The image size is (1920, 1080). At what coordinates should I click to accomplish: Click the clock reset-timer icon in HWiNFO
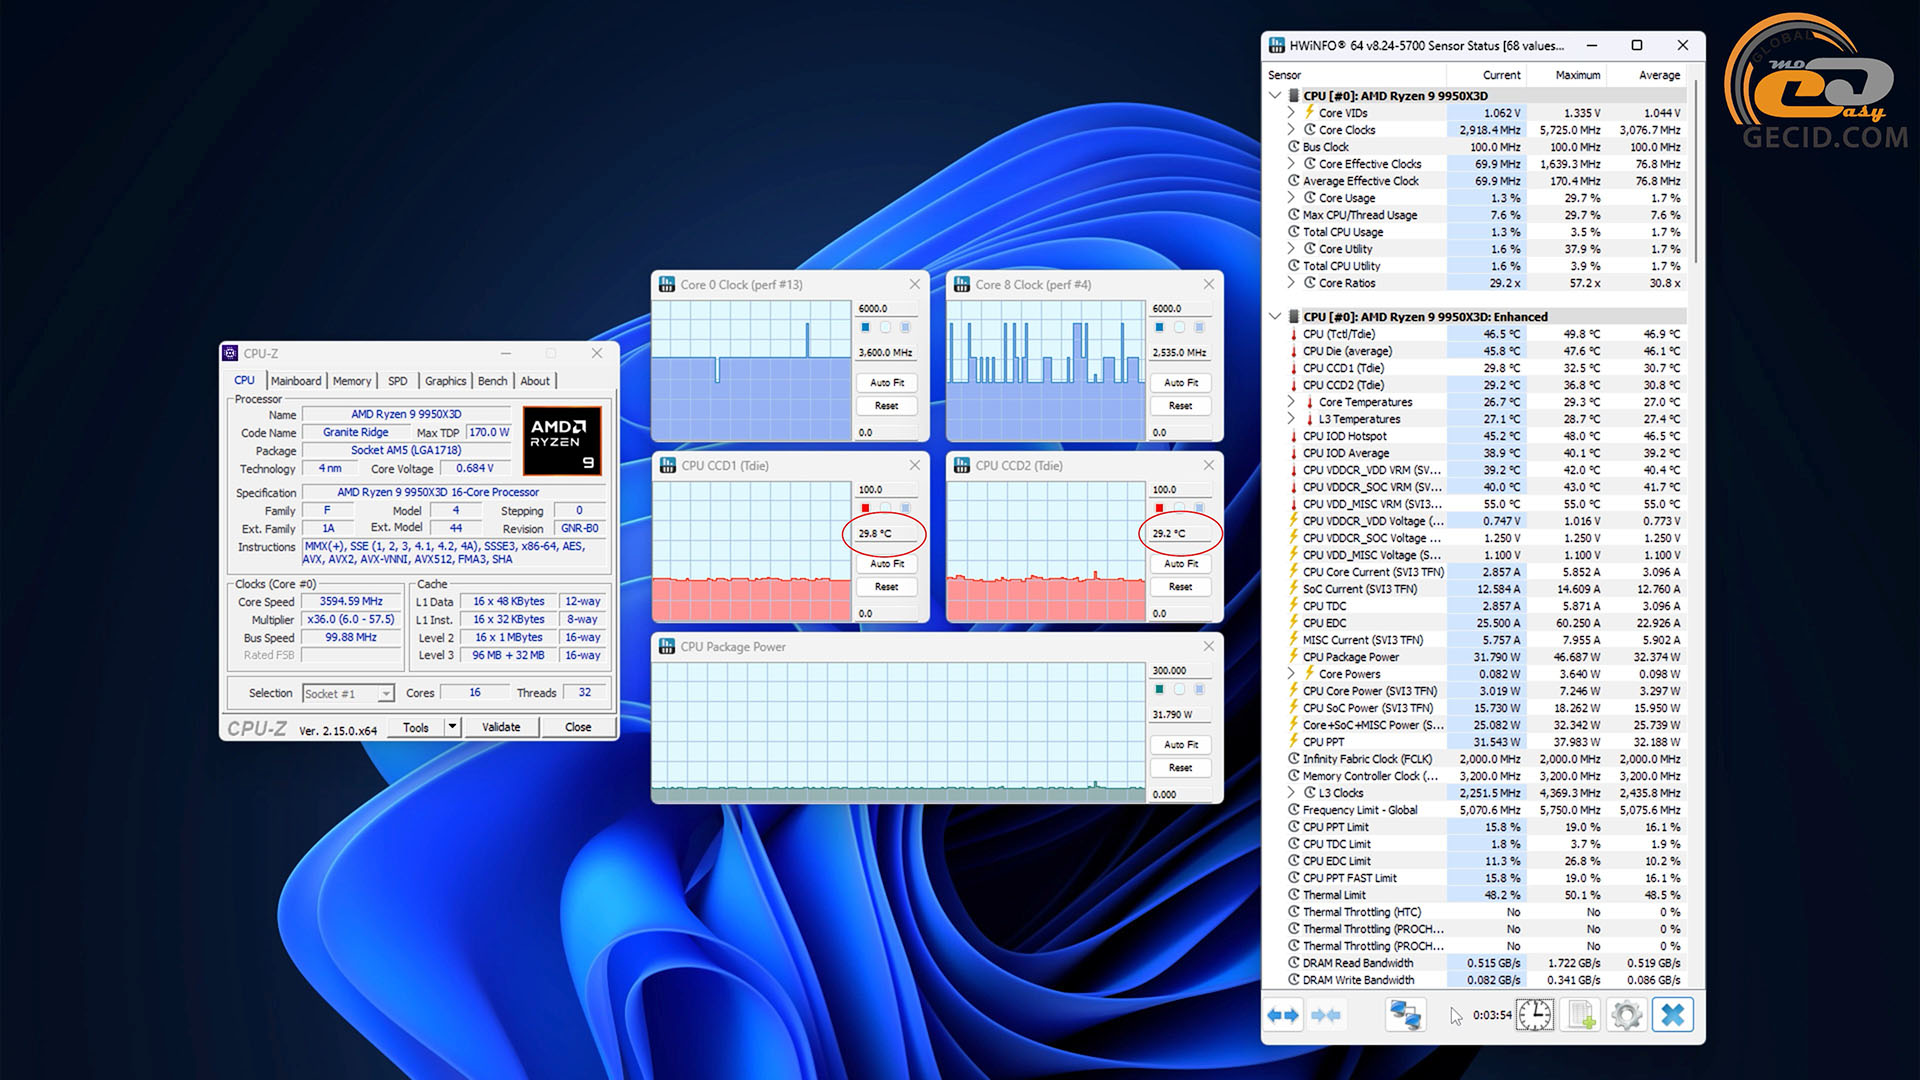[1535, 1016]
